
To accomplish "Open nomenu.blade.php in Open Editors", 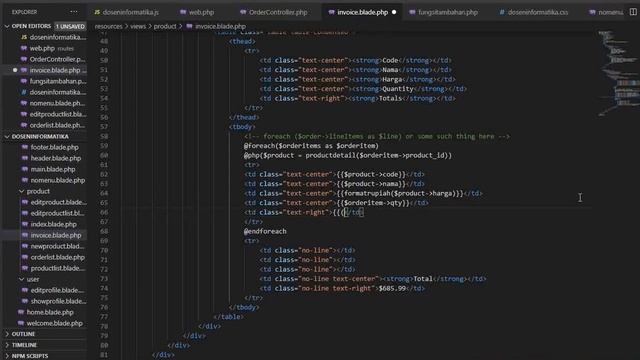I will 53,103.
